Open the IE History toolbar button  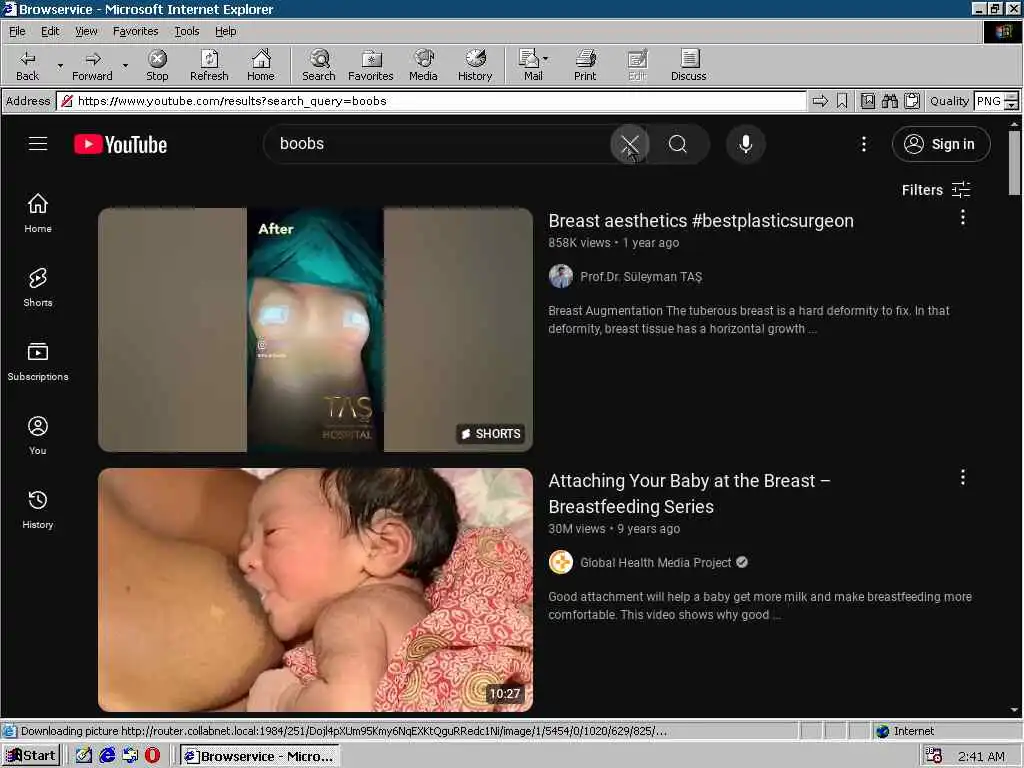point(475,65)
